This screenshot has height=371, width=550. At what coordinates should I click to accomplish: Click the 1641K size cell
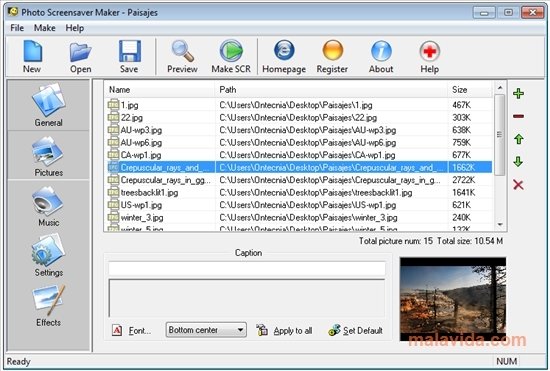(x=463, y=193)
